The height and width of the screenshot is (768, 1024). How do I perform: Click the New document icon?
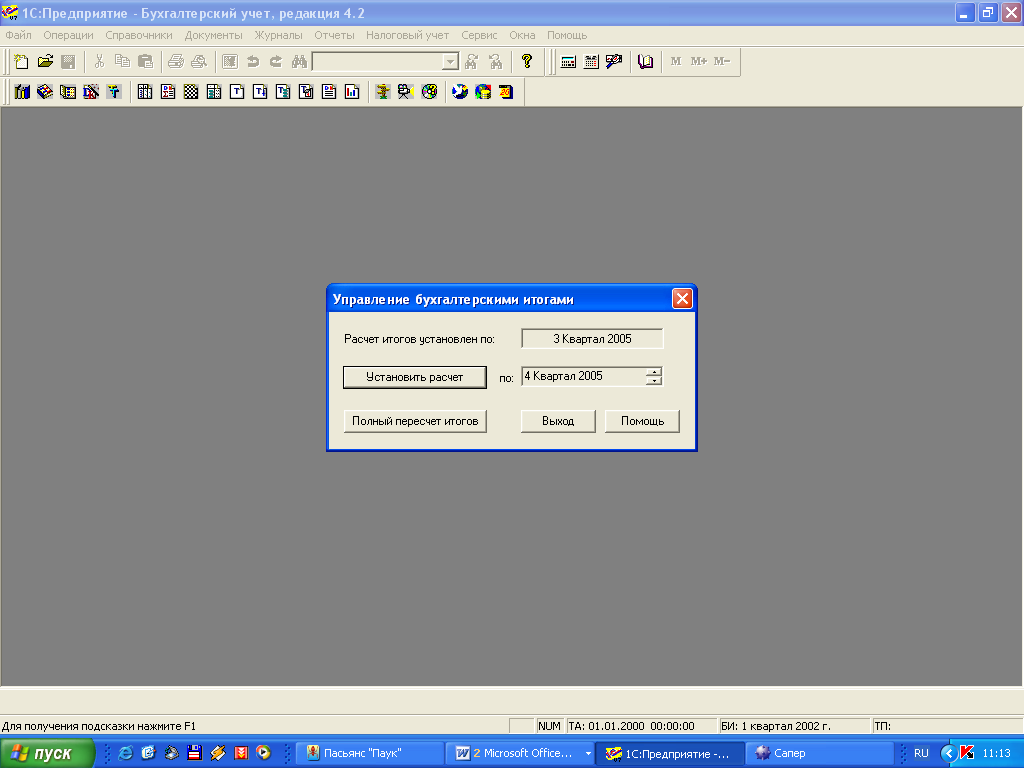[x=21, y=61]
